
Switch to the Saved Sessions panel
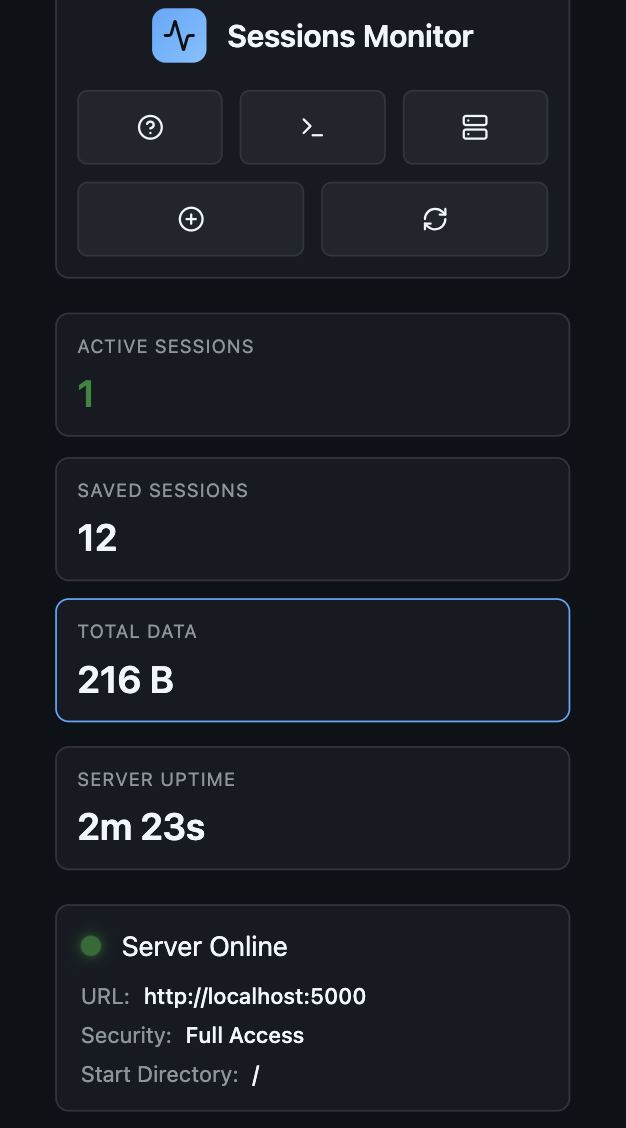pyautogui.click(x=312, y=518)
